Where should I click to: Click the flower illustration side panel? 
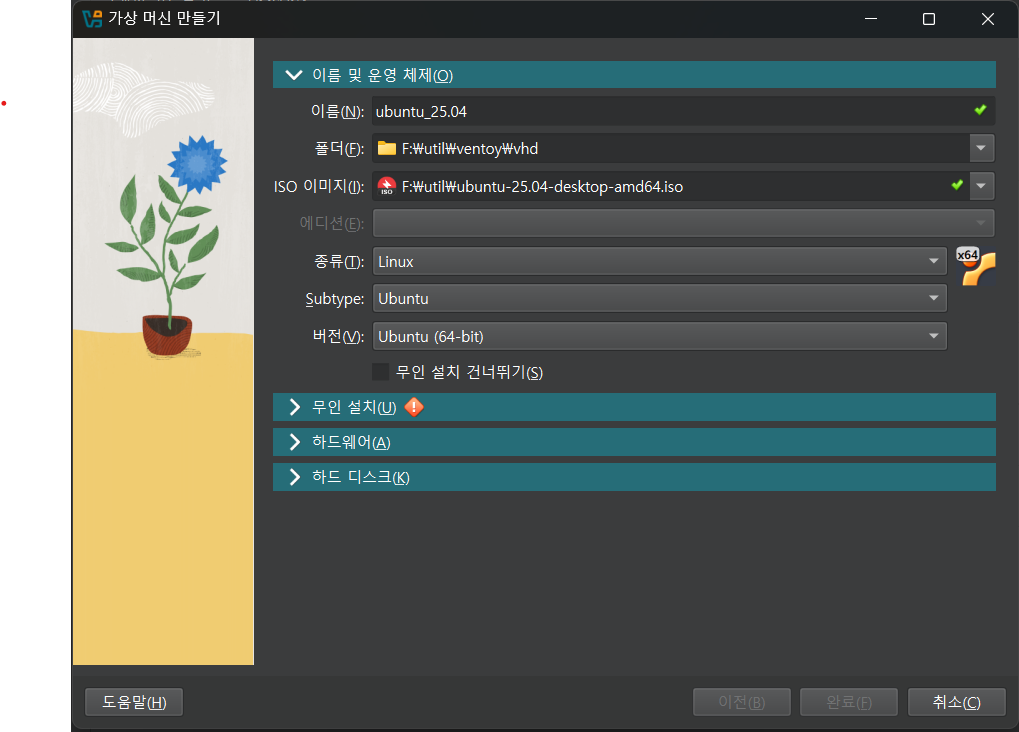163,351
